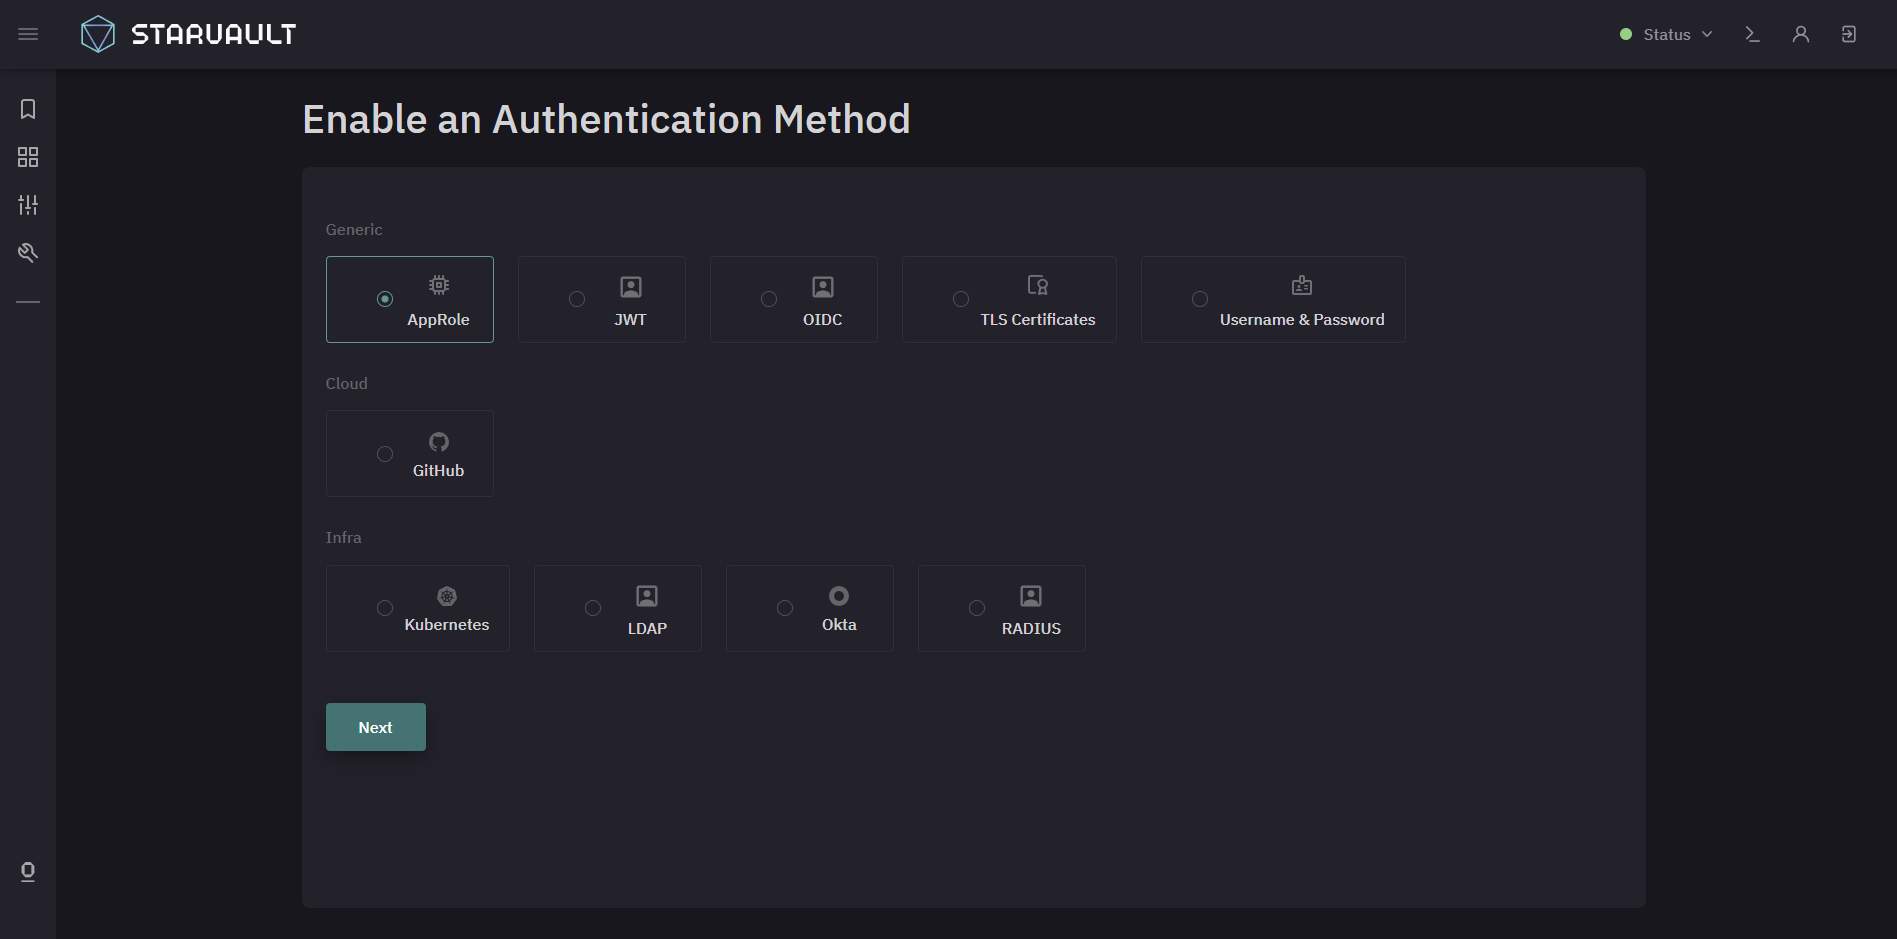Select the RADIUS radio button
This screenshot has height=939, width=1897.
[x=977, y=608]
